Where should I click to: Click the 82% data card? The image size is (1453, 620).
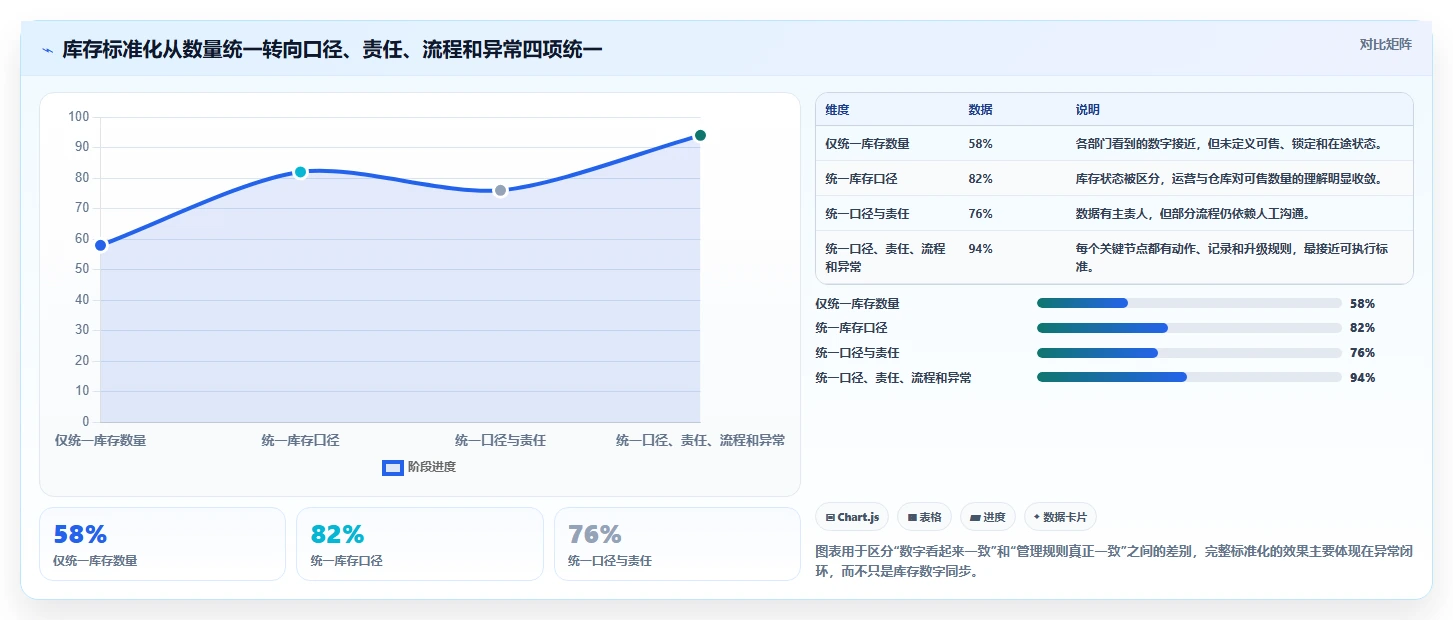click(x=420, y=544)
